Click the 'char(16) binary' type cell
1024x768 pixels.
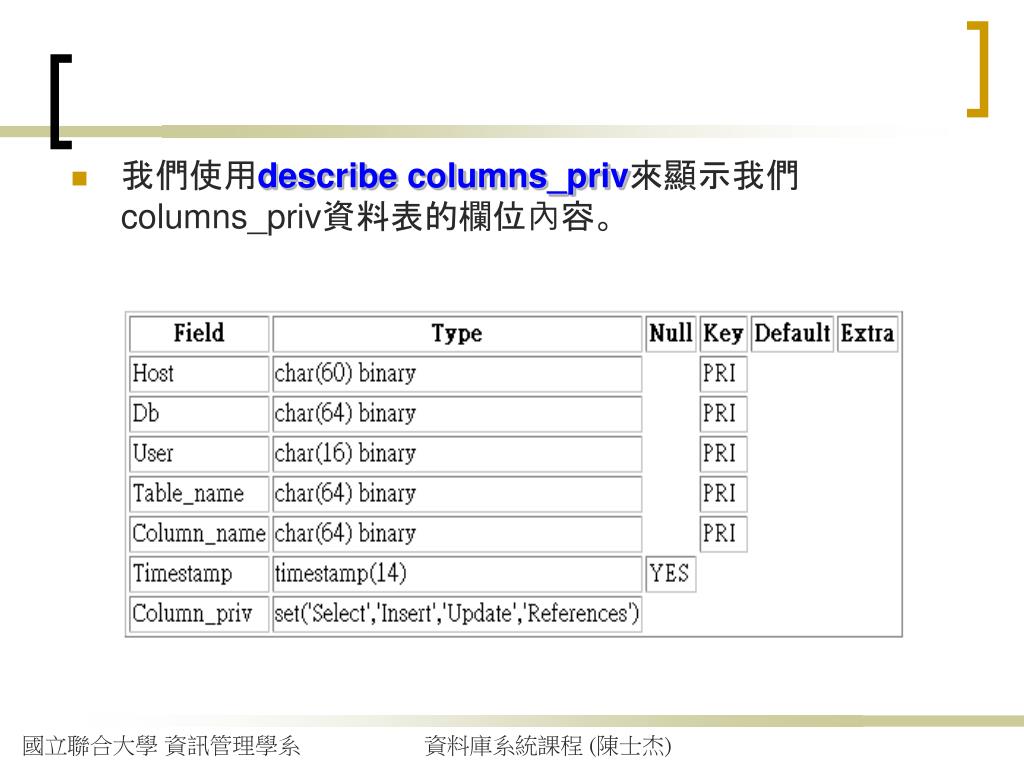(x=457, y=453)
